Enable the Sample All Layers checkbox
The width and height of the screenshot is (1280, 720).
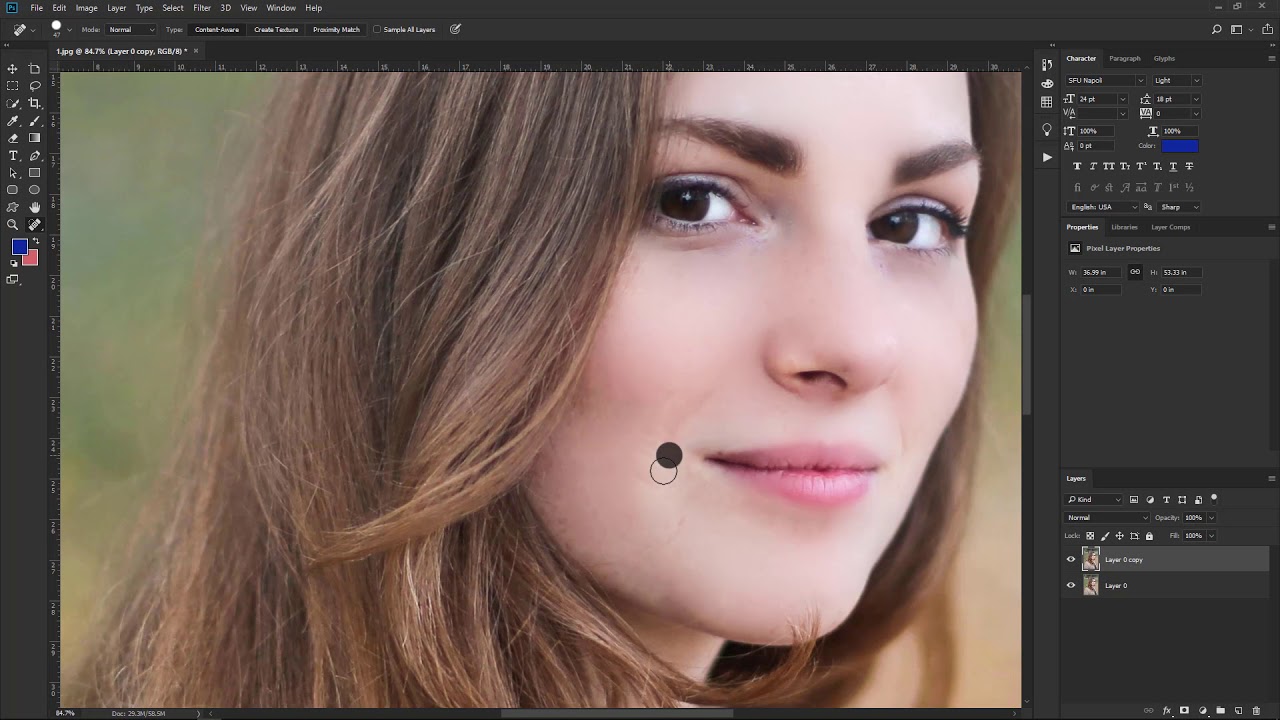(x=378, y=30)
